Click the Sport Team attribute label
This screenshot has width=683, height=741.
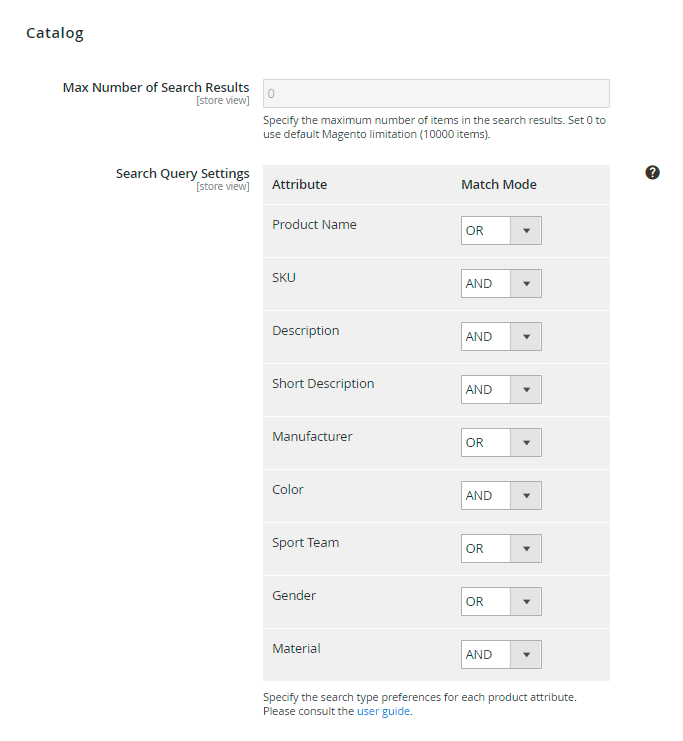305,543
